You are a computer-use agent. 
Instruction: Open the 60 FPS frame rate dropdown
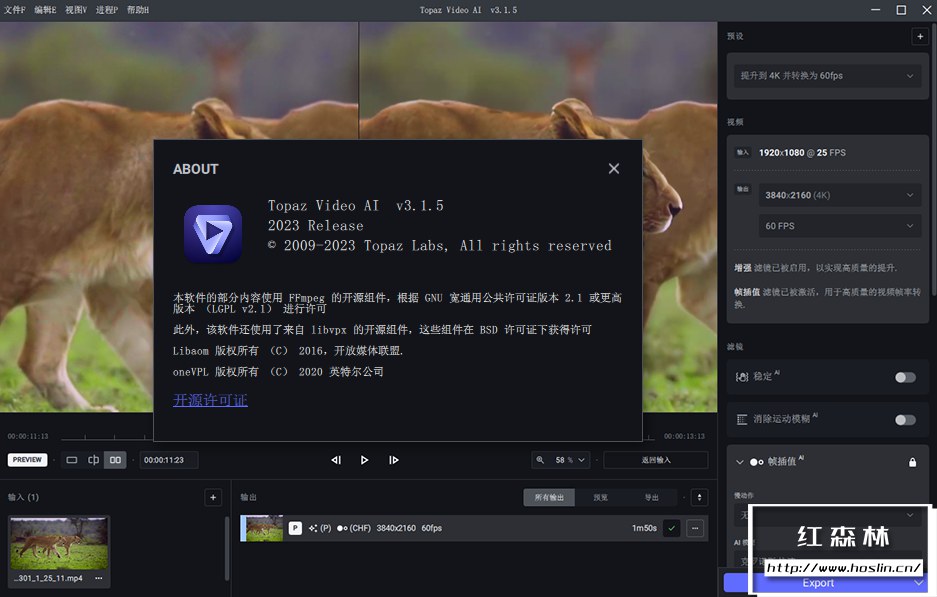(840, 226)
